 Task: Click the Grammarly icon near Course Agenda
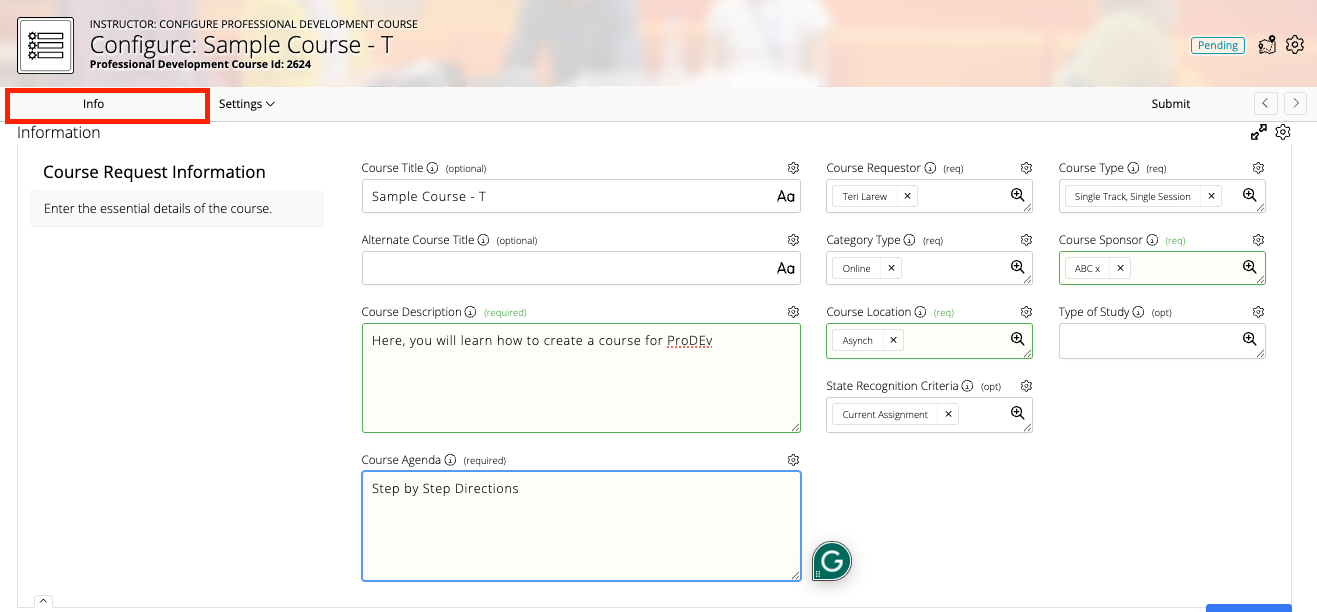(x=830, y=561)
